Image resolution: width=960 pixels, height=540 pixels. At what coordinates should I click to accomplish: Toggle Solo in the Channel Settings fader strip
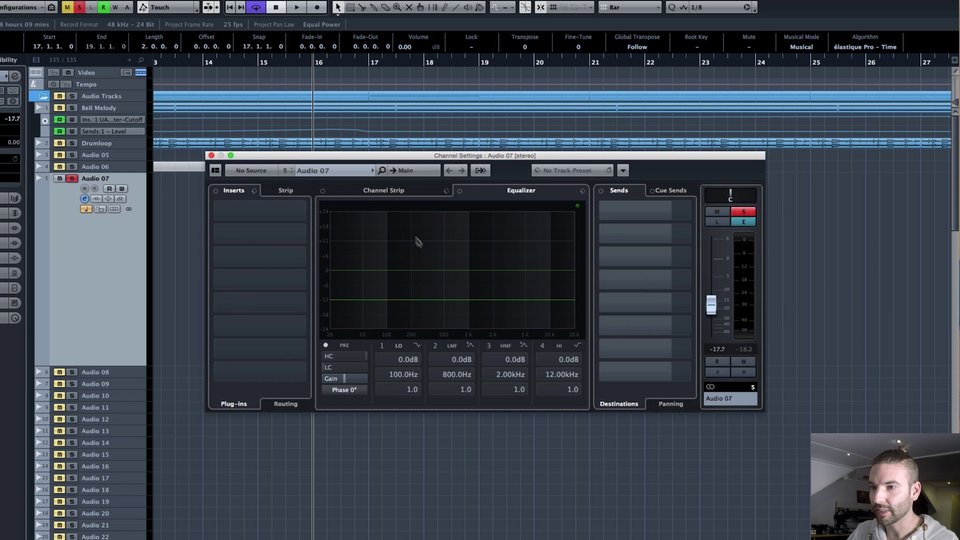pos(743,211)
